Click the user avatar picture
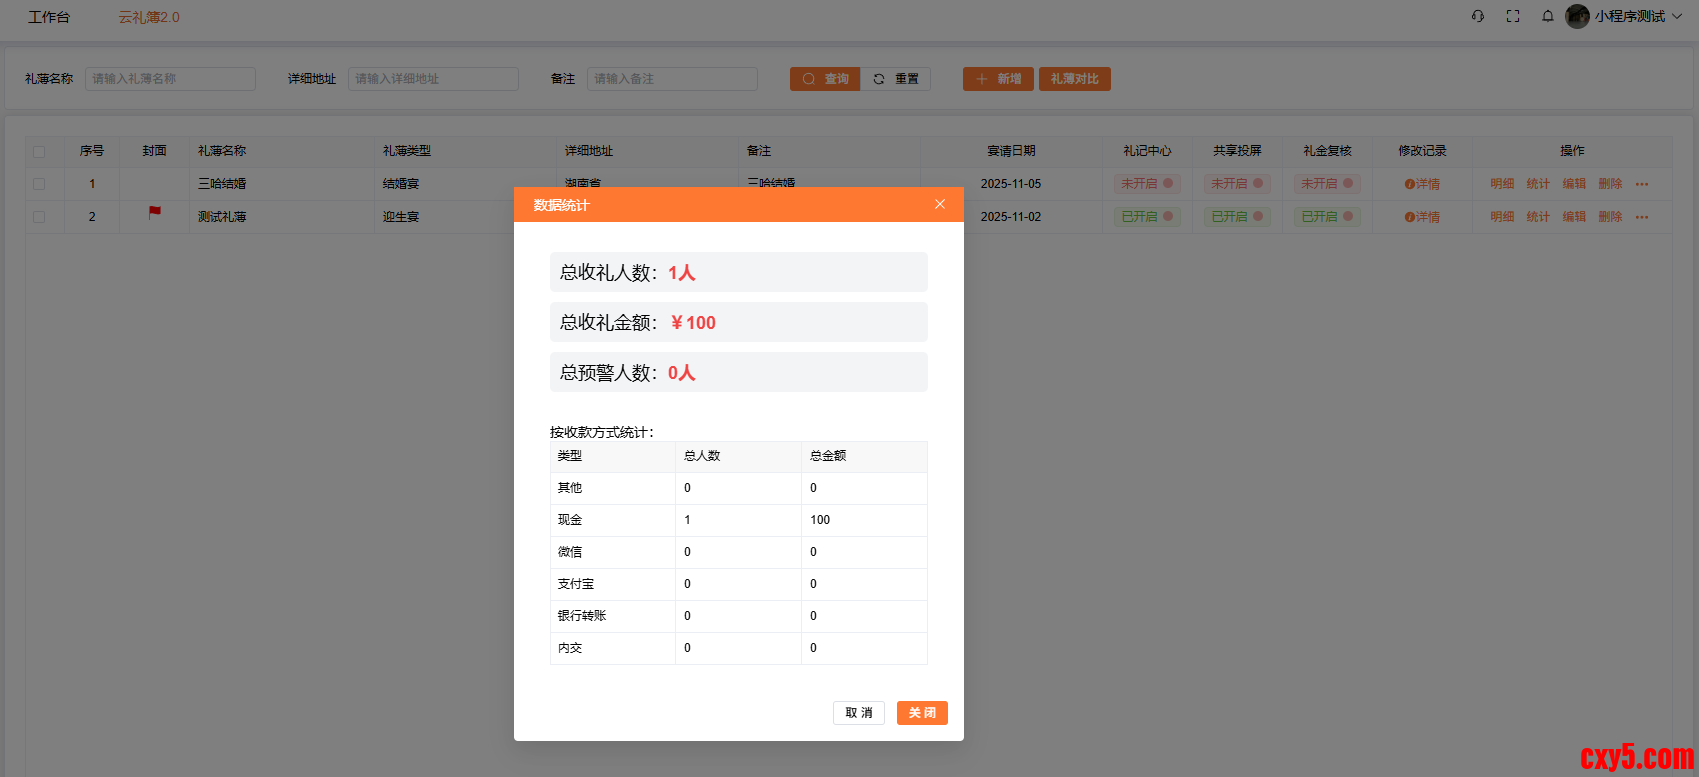Viewport: 1699px width, 777px height. coord(1577,16)
